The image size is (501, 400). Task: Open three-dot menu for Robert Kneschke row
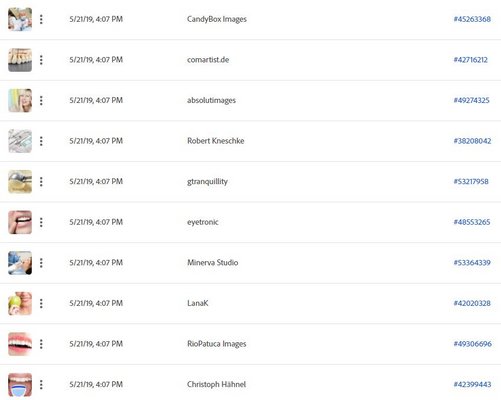tap(41, 141)
